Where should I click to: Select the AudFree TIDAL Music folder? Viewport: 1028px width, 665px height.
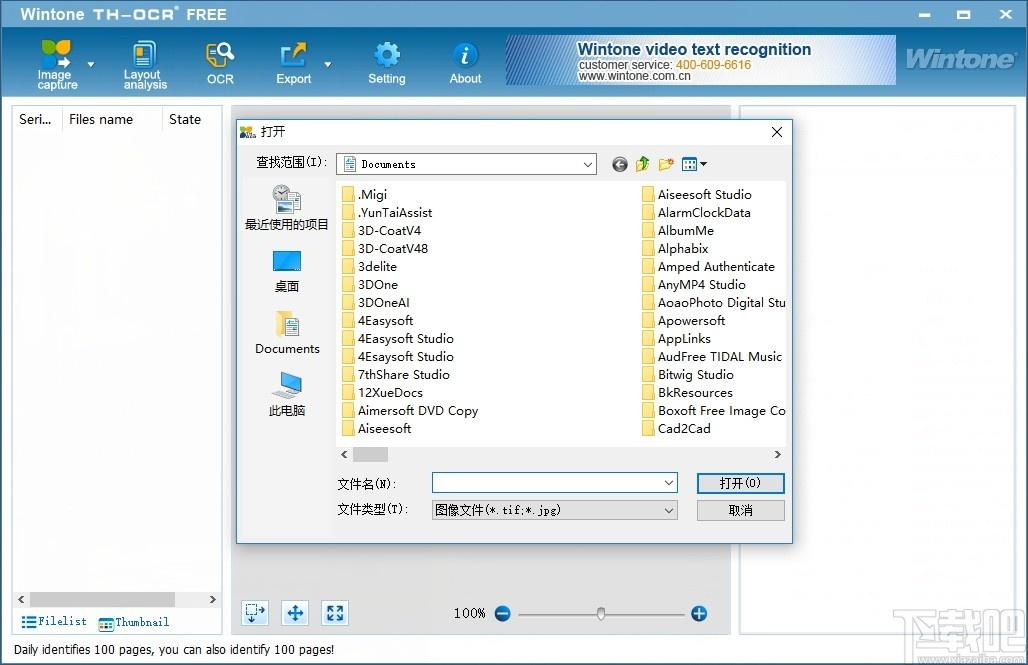pyautogui.click(x=713, y=357)
